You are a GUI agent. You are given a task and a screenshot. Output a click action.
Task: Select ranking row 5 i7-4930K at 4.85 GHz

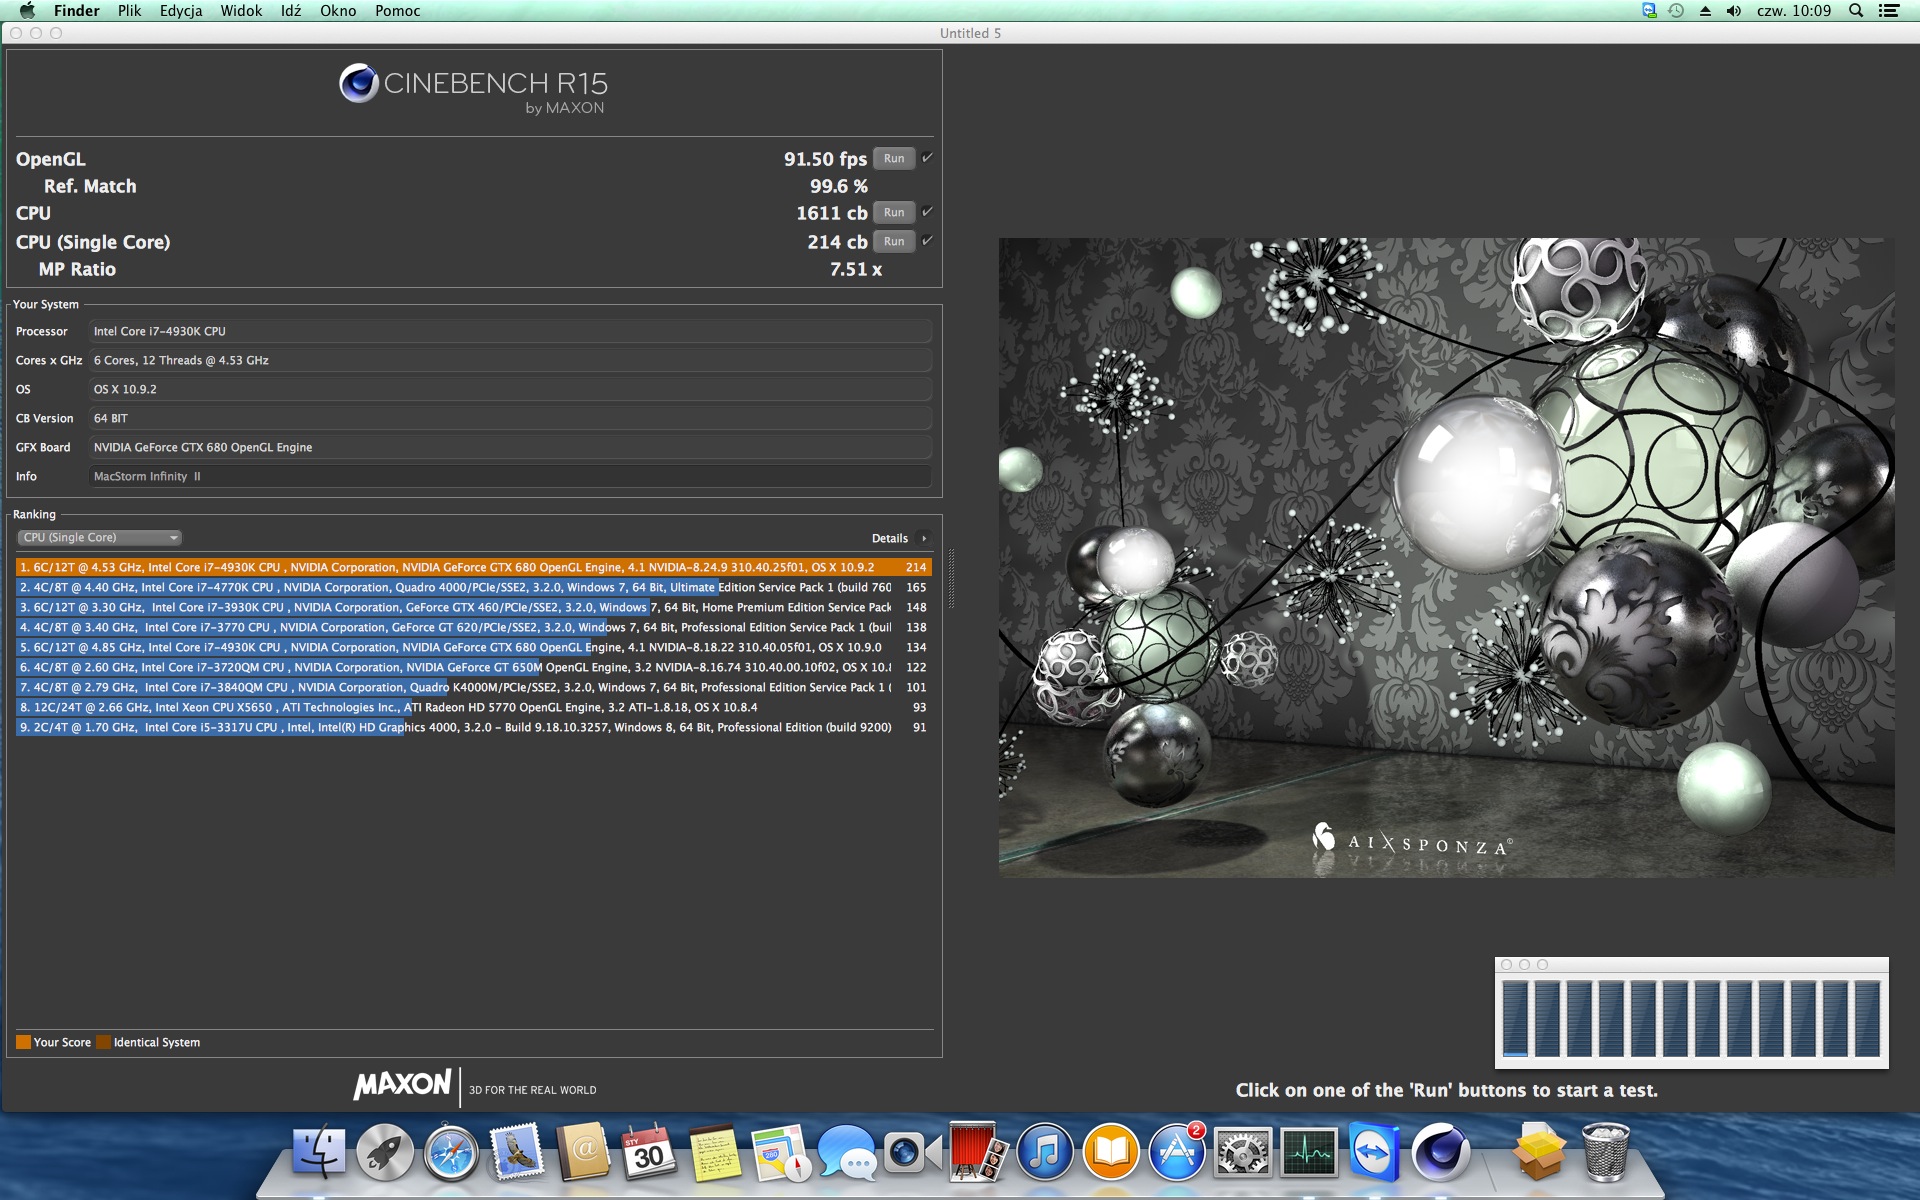pyautogui.click(x=474, y=647)
